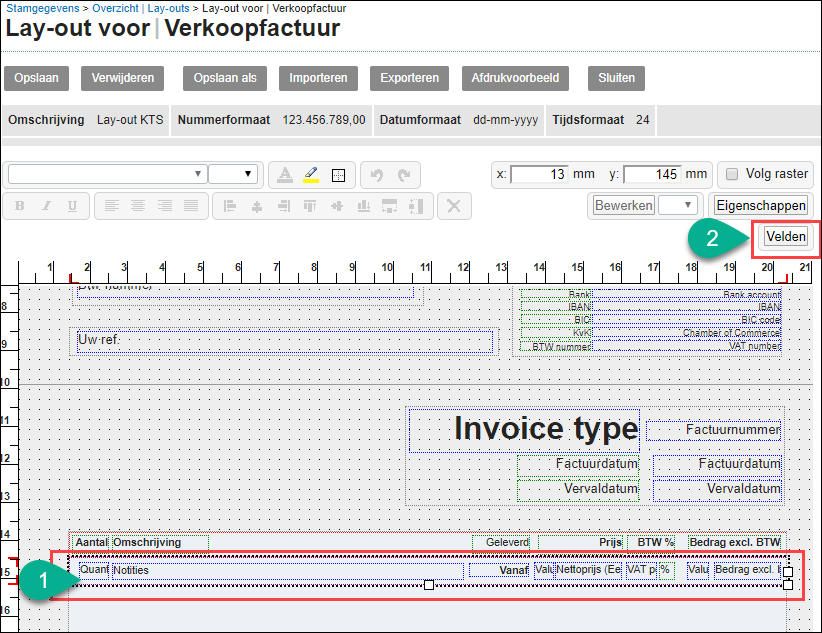The image size is (822, 633).
Task: Select left align toggle in formatting bar
Action: coord(110,205)
